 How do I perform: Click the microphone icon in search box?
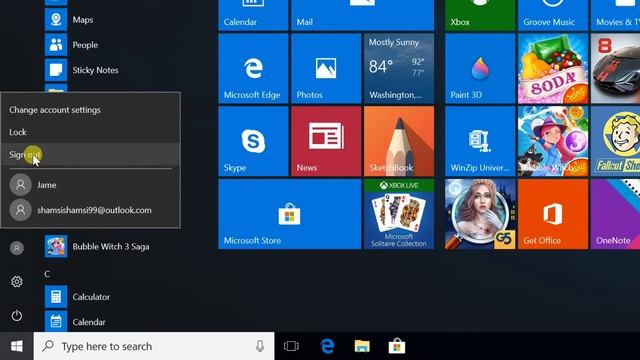(x=260, y=346)
